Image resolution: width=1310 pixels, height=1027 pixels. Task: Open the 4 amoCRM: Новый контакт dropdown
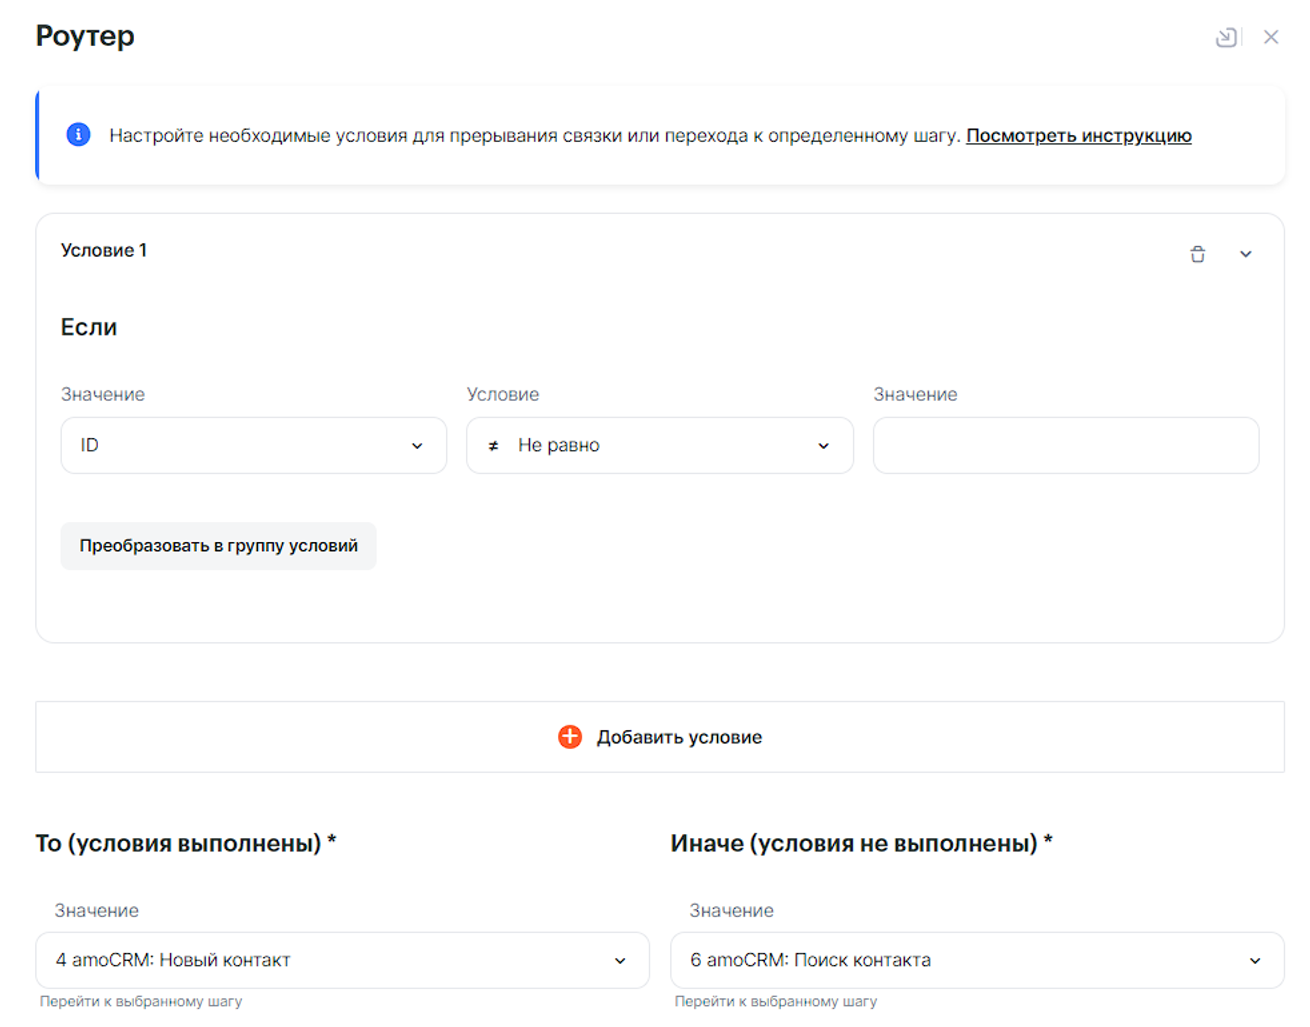click(342, 960)
